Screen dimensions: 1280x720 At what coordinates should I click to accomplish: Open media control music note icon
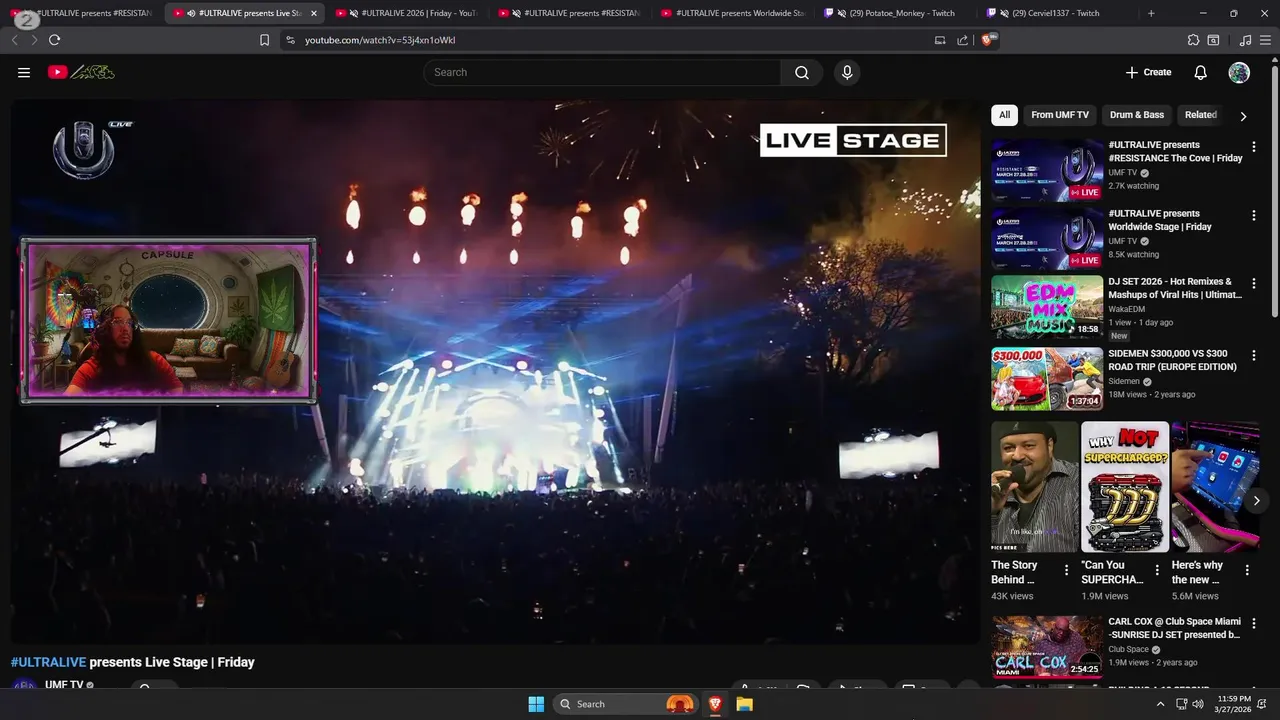click(x=1245, y=40)
